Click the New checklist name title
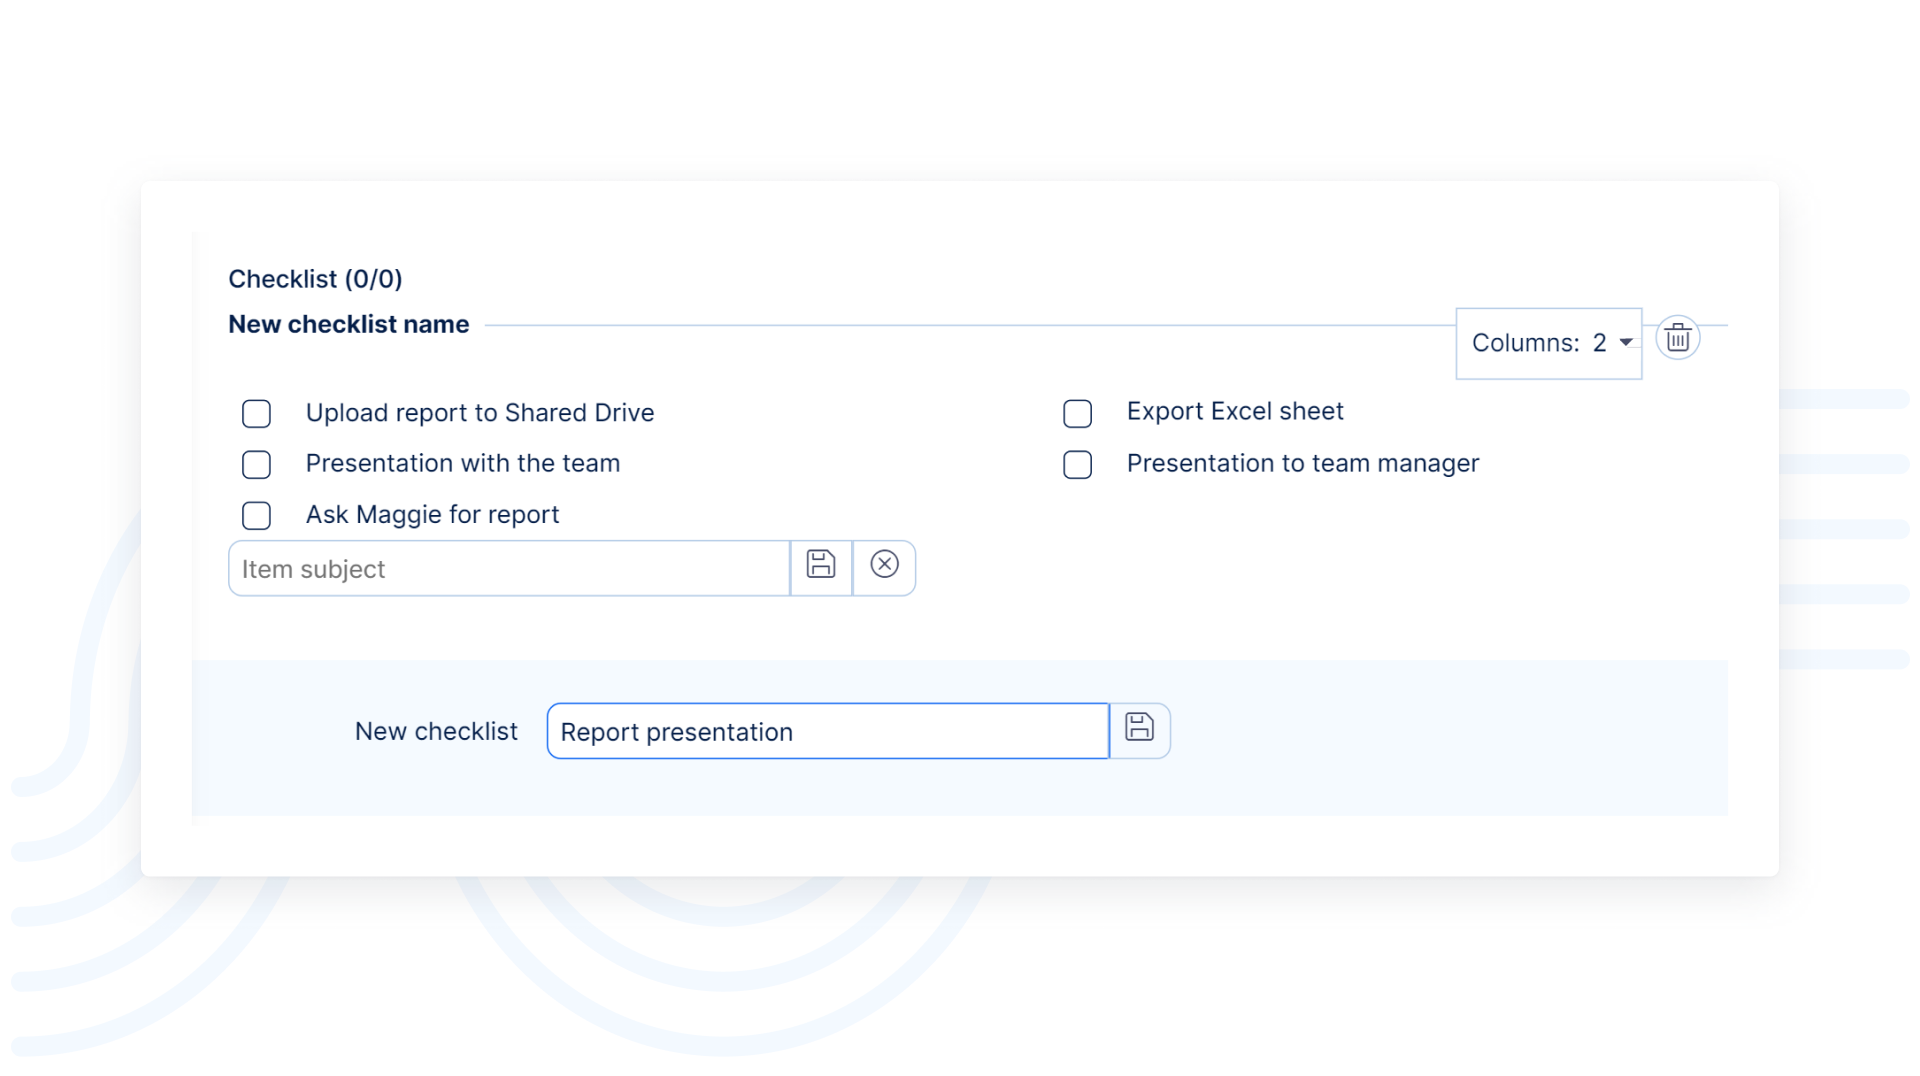The image size is (1920, 1076). pyautogui.click(x=348, y=325)
